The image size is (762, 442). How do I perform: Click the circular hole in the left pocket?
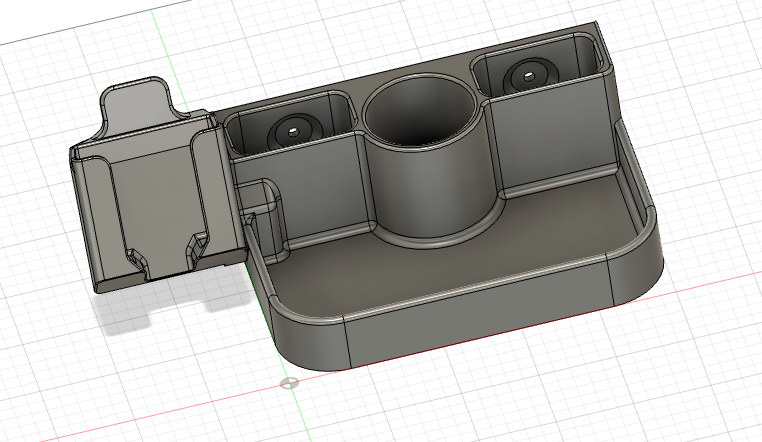pyautogui.click(x=292, y=129)
